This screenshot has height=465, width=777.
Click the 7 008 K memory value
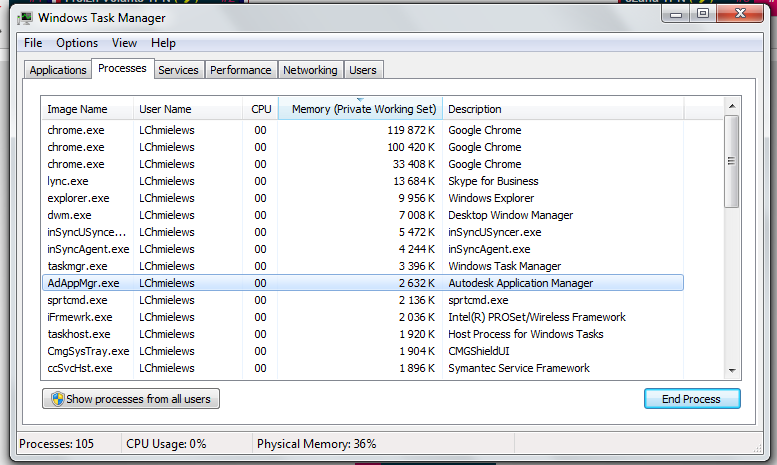click(x=417, y=215)
